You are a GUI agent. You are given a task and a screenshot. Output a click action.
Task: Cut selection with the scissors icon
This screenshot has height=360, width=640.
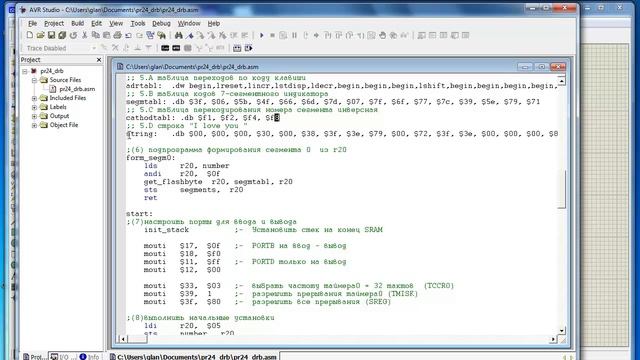pyautogui.click(x=84, y=36)
